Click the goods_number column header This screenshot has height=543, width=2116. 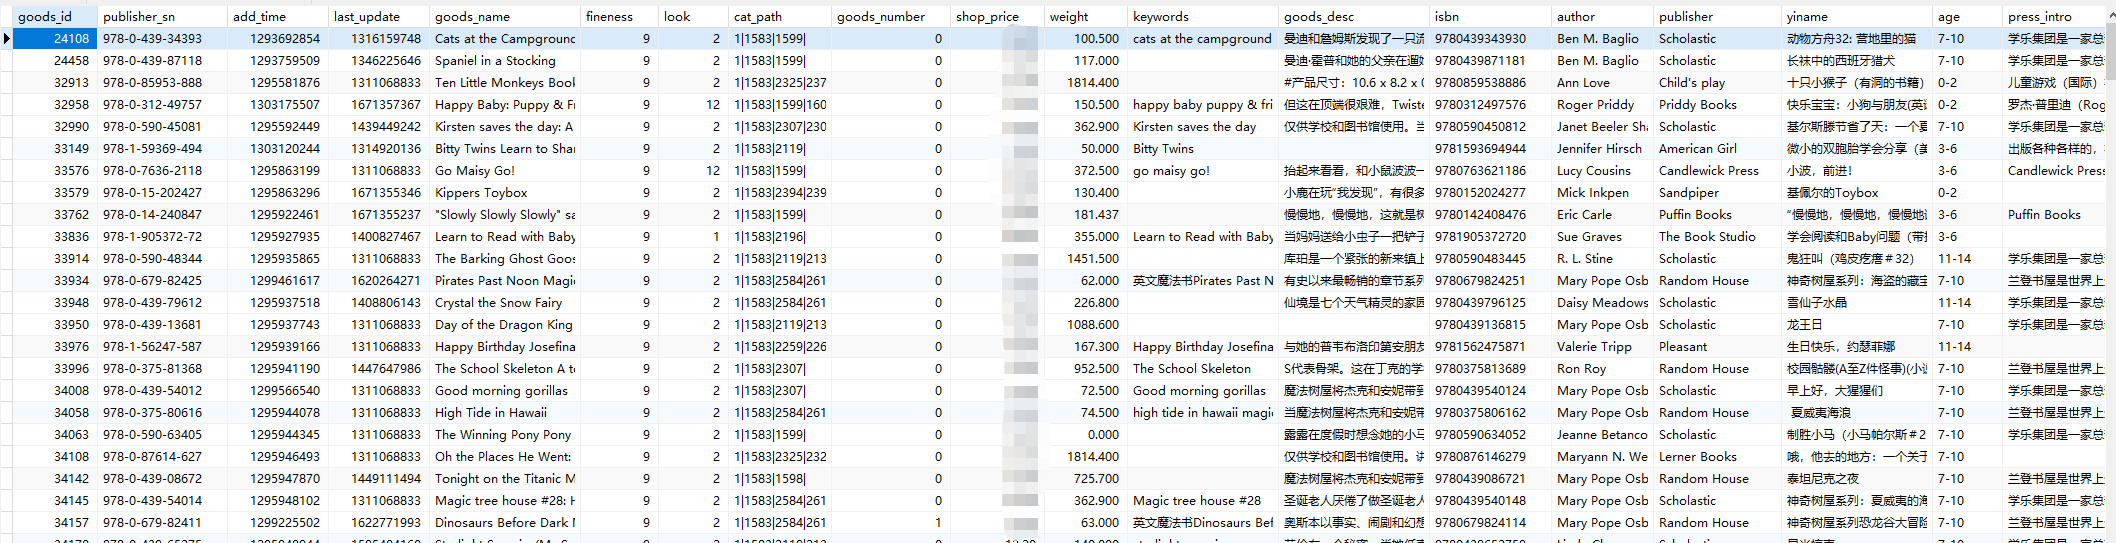(891, 16)
